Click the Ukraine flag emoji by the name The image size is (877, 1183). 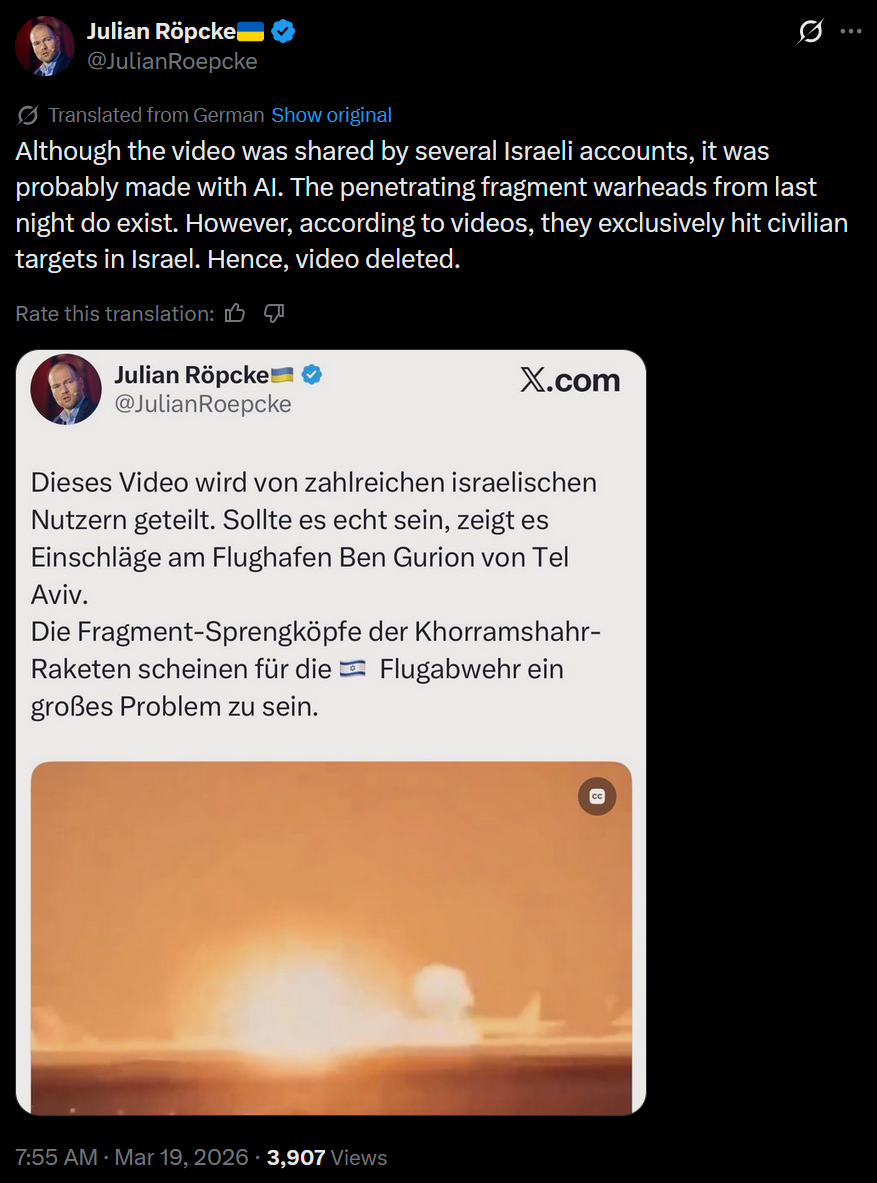[x=251, y=31]
